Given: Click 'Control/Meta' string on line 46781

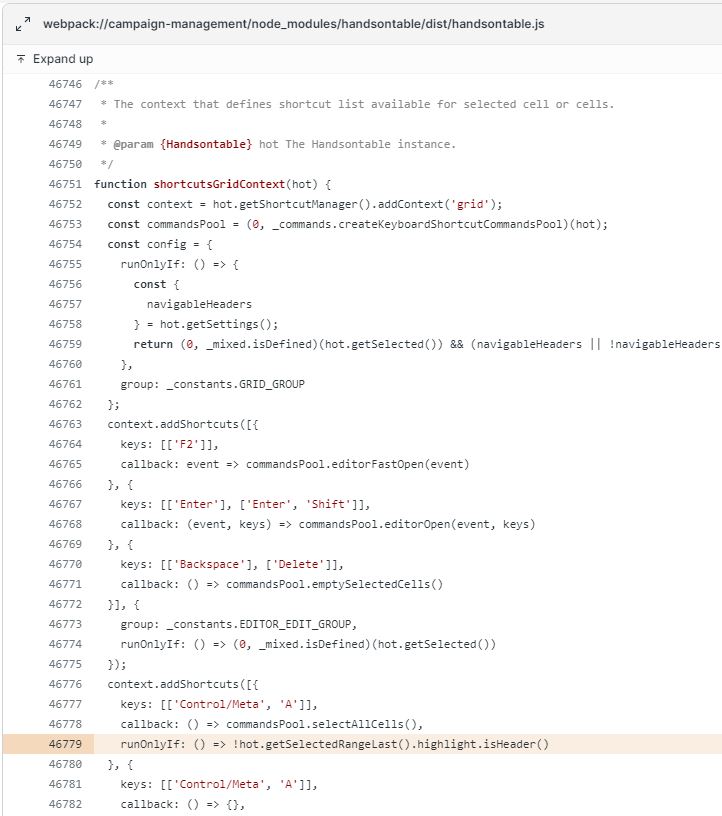Looking at the screenshot, I should pos(219,784).
